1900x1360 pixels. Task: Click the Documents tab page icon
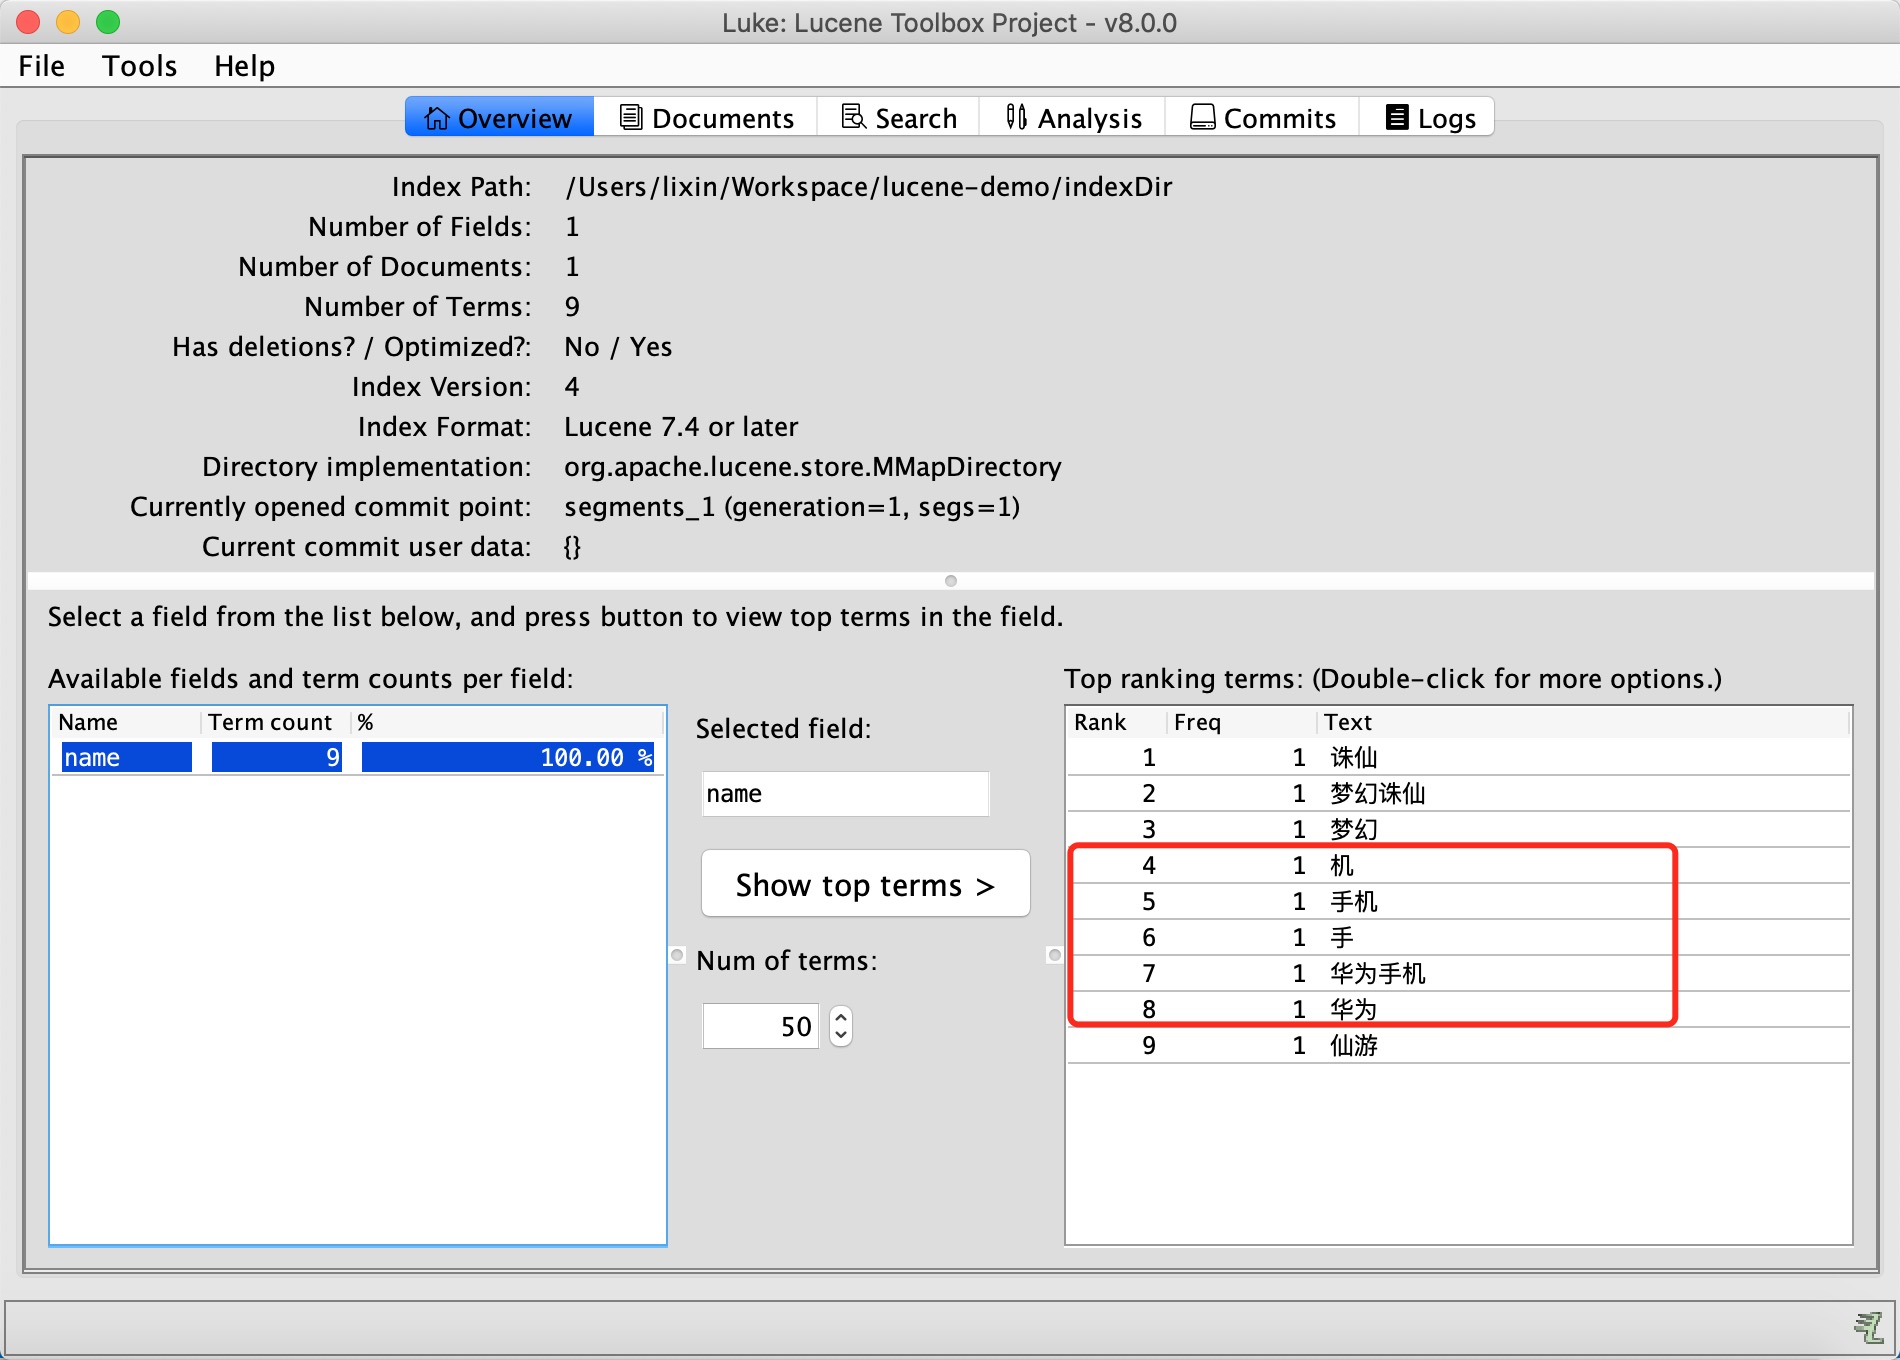pyautogui.click(x=630, y=117)
